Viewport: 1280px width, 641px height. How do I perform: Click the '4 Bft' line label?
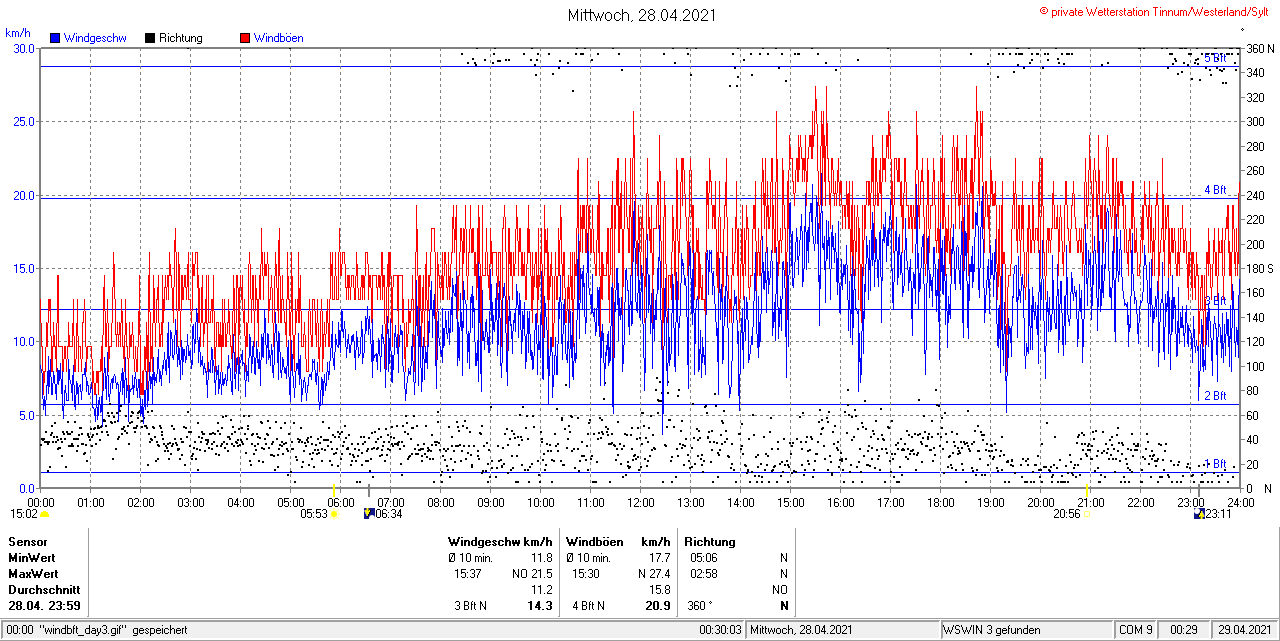click(1215, 189)
